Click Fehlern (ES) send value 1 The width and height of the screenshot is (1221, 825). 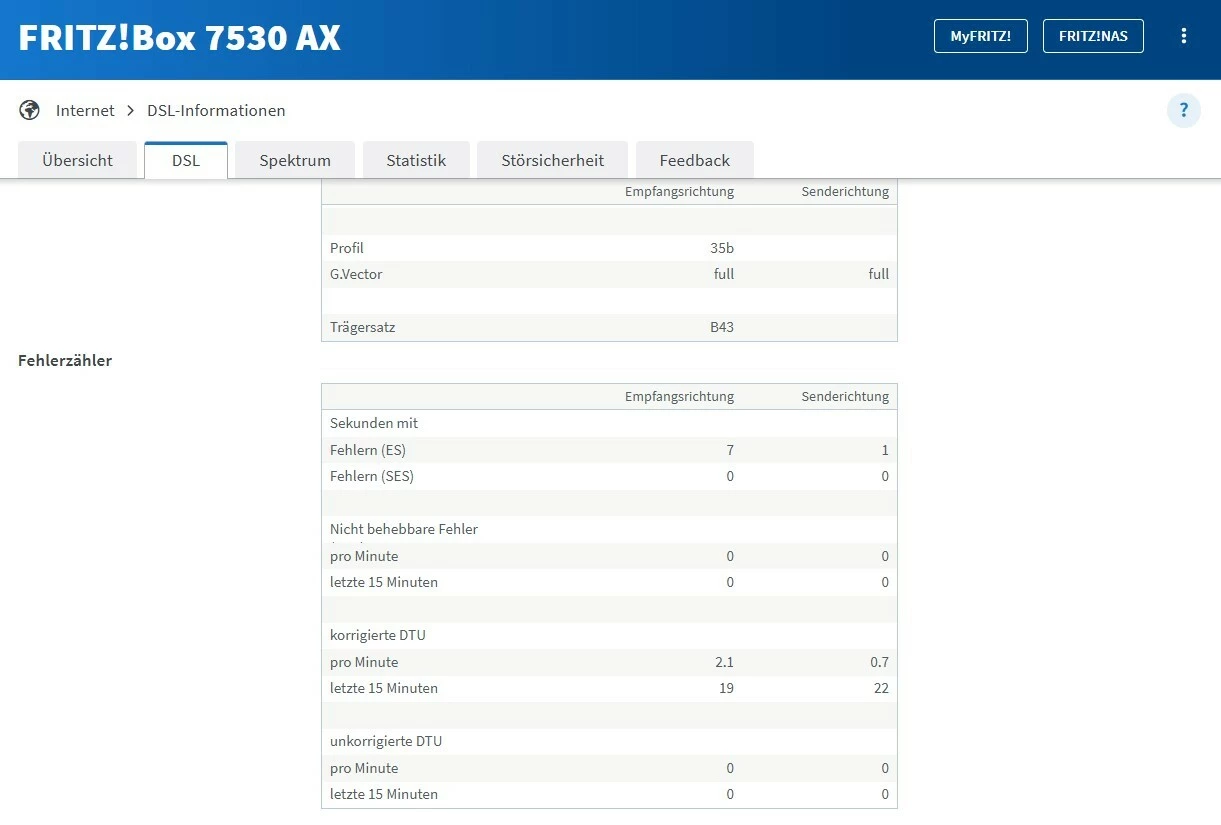pyautogui.click(x=885, y=451)
